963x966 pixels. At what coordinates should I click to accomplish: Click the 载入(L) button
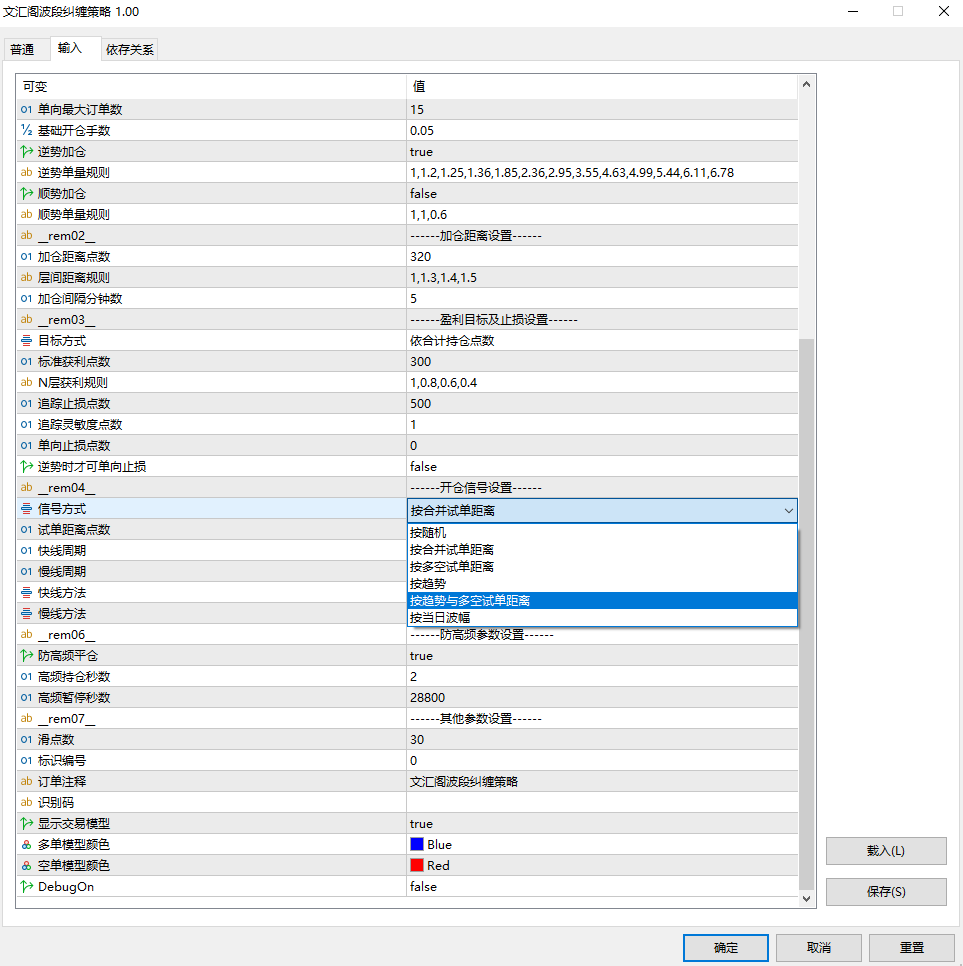click(x=885, y=851)
